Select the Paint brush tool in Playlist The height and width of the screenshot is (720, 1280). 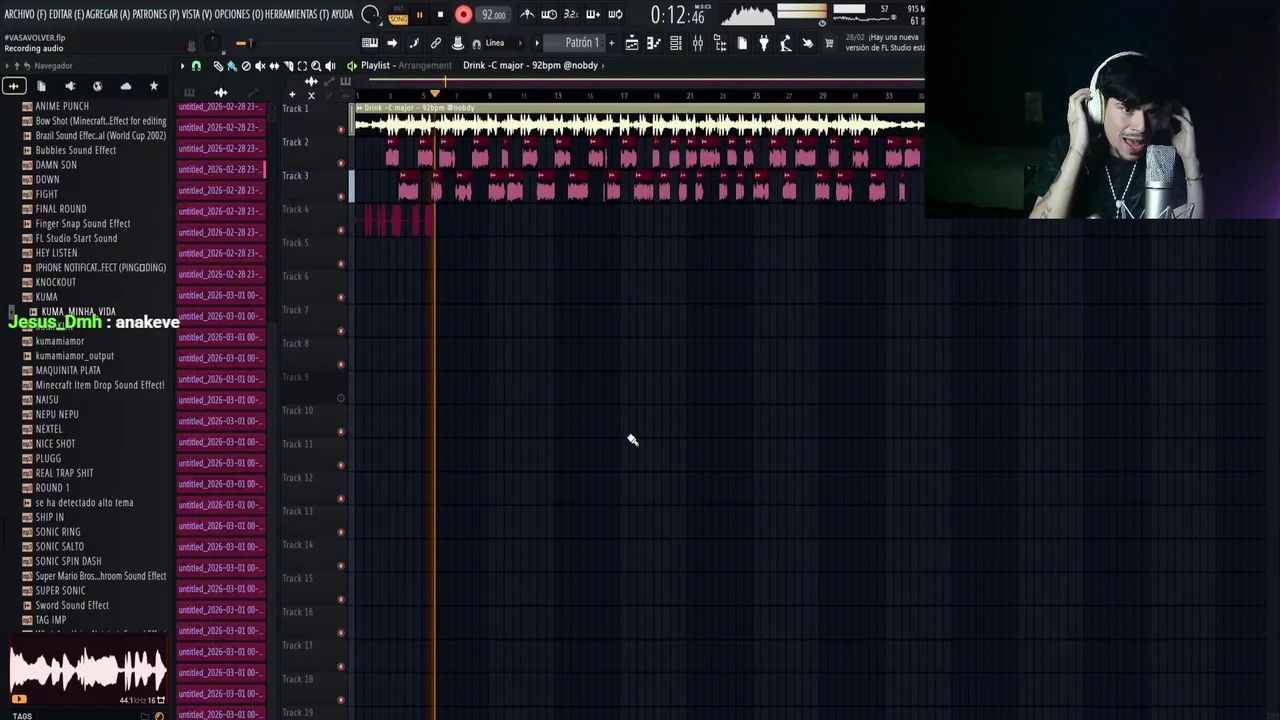pyautogui.click(x=232, y=66)
